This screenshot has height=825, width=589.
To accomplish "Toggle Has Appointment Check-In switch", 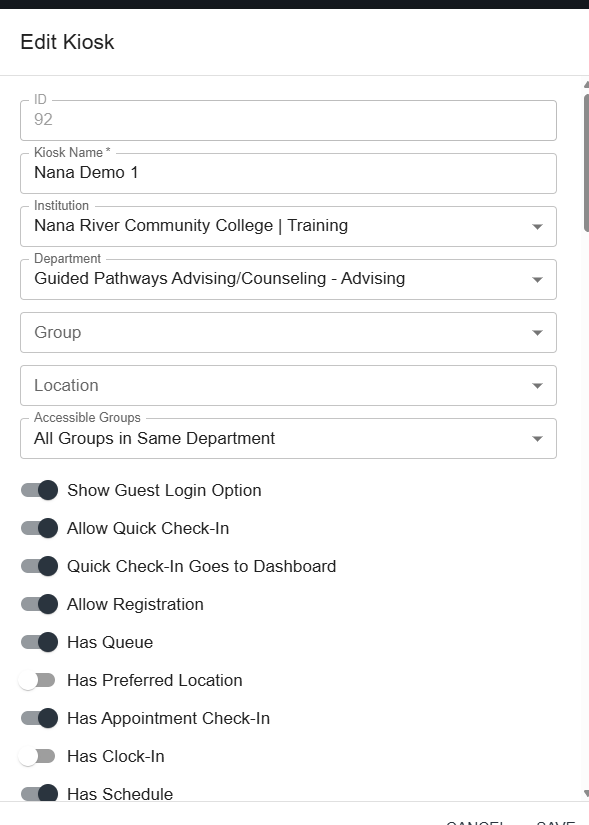I will coord(39,718).
